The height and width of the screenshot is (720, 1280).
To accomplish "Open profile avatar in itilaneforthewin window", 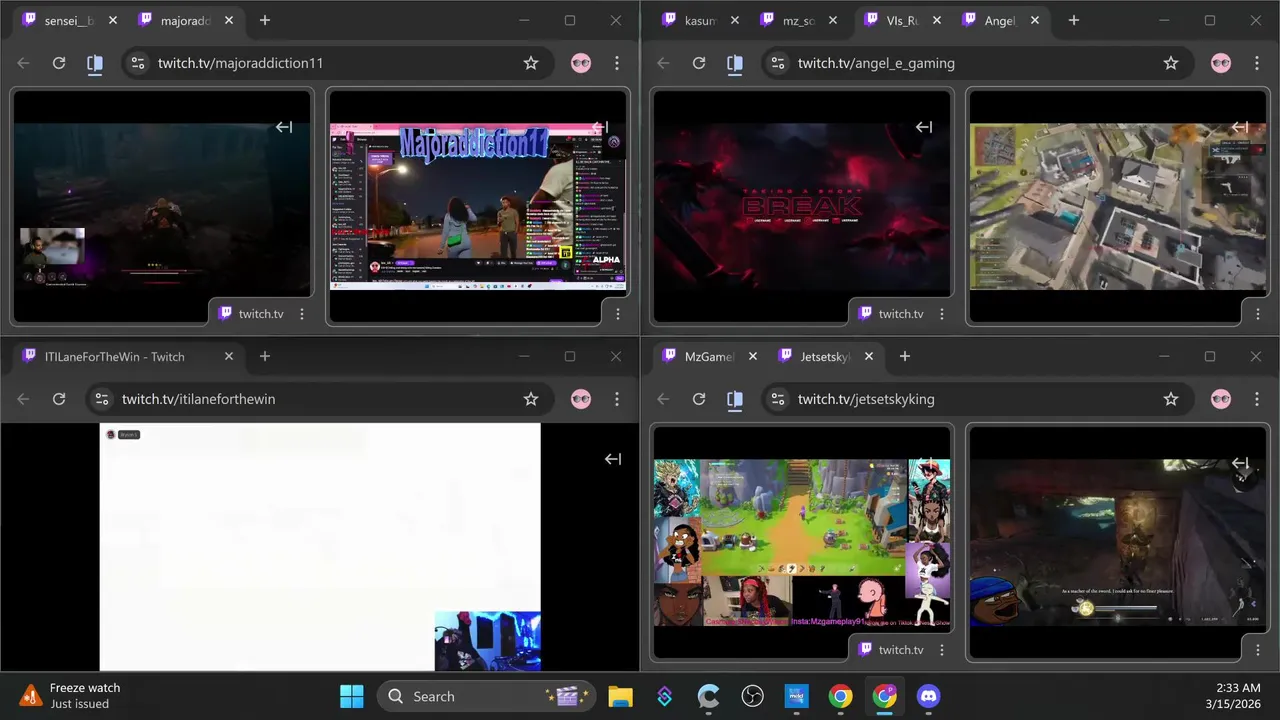I will [581, 399].
